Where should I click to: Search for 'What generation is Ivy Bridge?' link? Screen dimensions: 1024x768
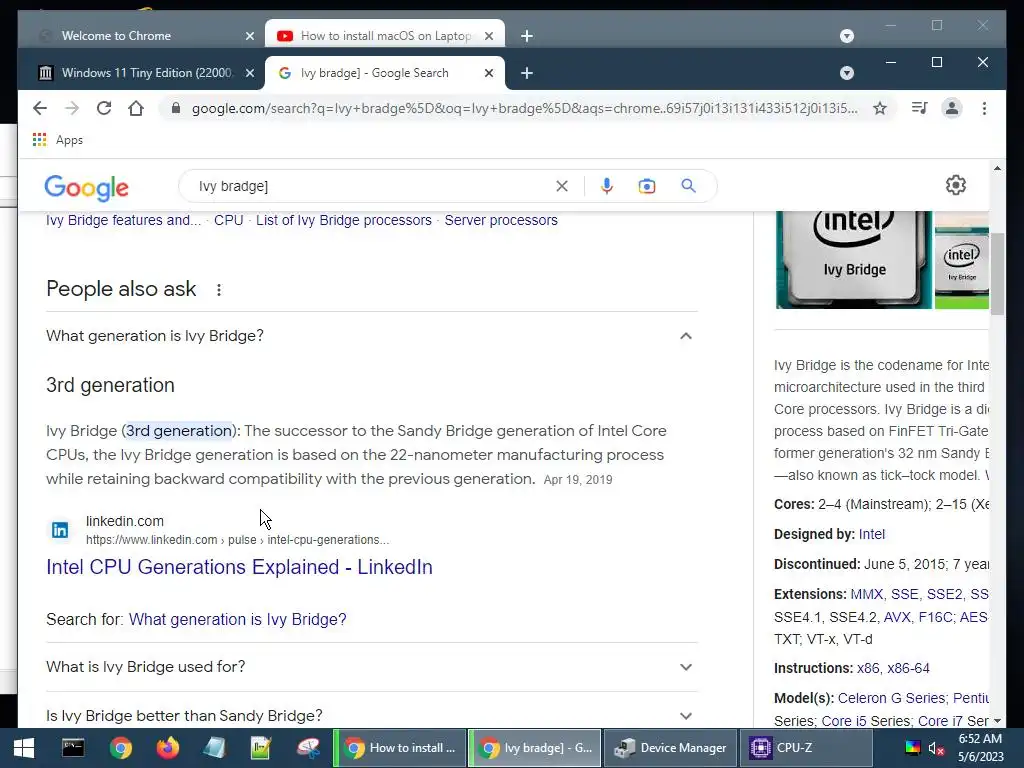tap(238, 619)
